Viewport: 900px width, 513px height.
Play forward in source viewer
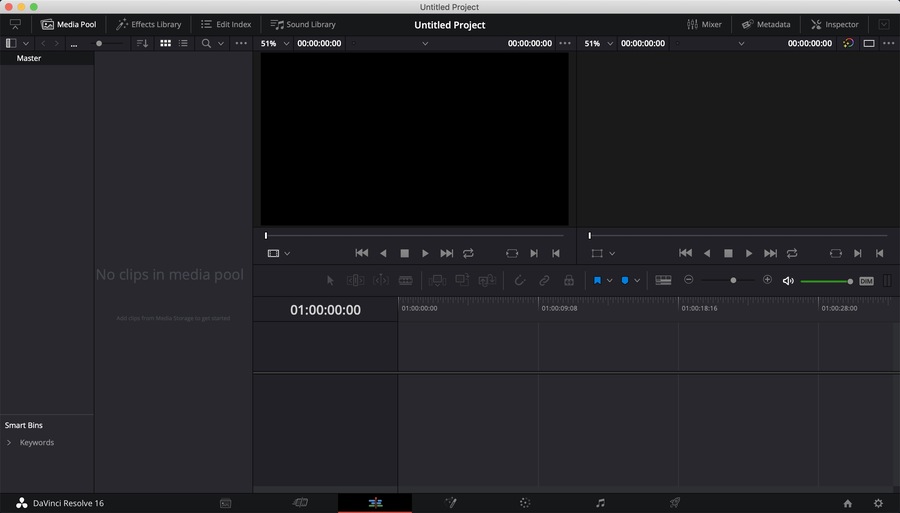pos(425,253)
